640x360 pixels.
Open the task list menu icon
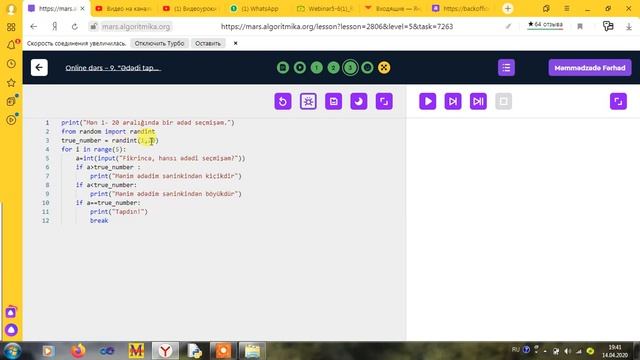pos(506,68)
